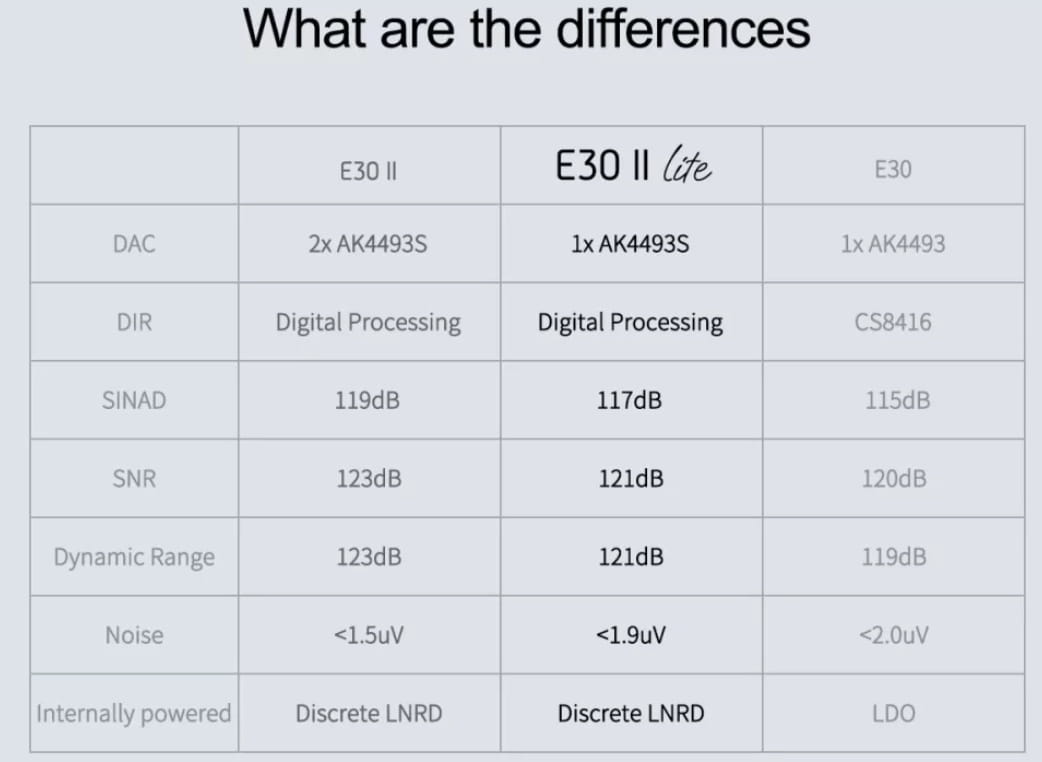The height and width of the screenshot is (762, 1042).
Task: Click the <1.9uV noise cell
Action: tap(630, 635)
